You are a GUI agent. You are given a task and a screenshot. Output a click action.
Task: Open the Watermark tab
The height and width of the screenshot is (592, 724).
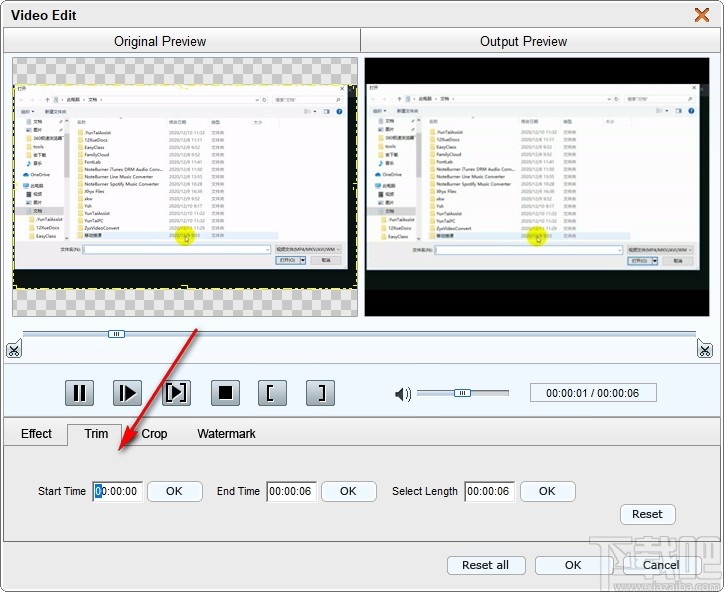226,434
